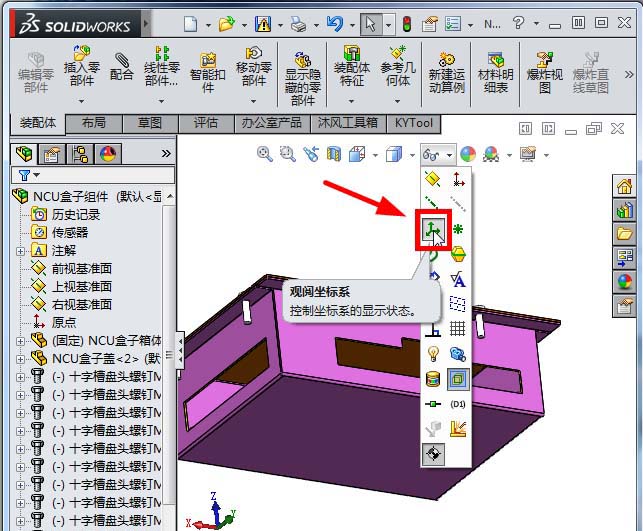Click the 配合 mate button
Viewport: 643px width, 531px height.
point(122,66)
